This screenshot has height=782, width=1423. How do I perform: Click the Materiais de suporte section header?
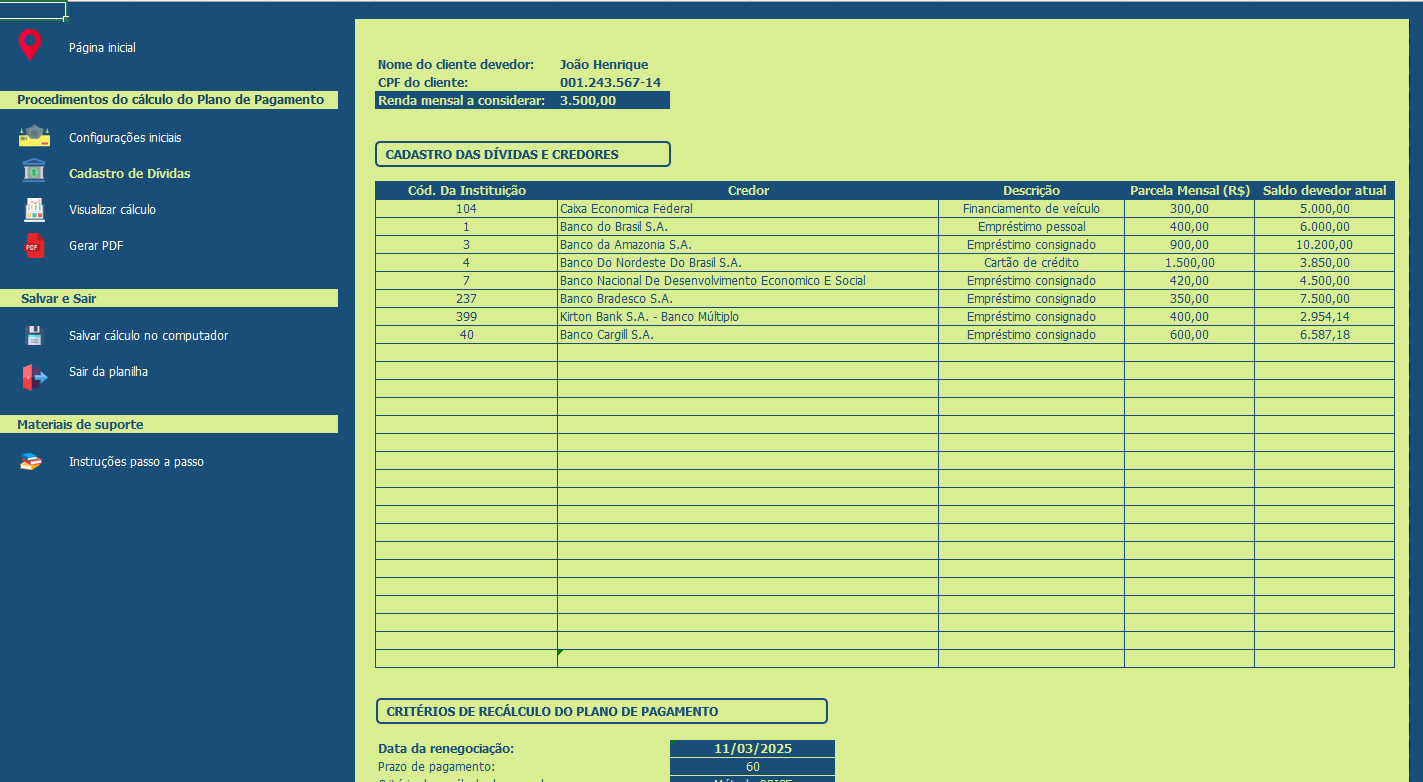point(169,424)
